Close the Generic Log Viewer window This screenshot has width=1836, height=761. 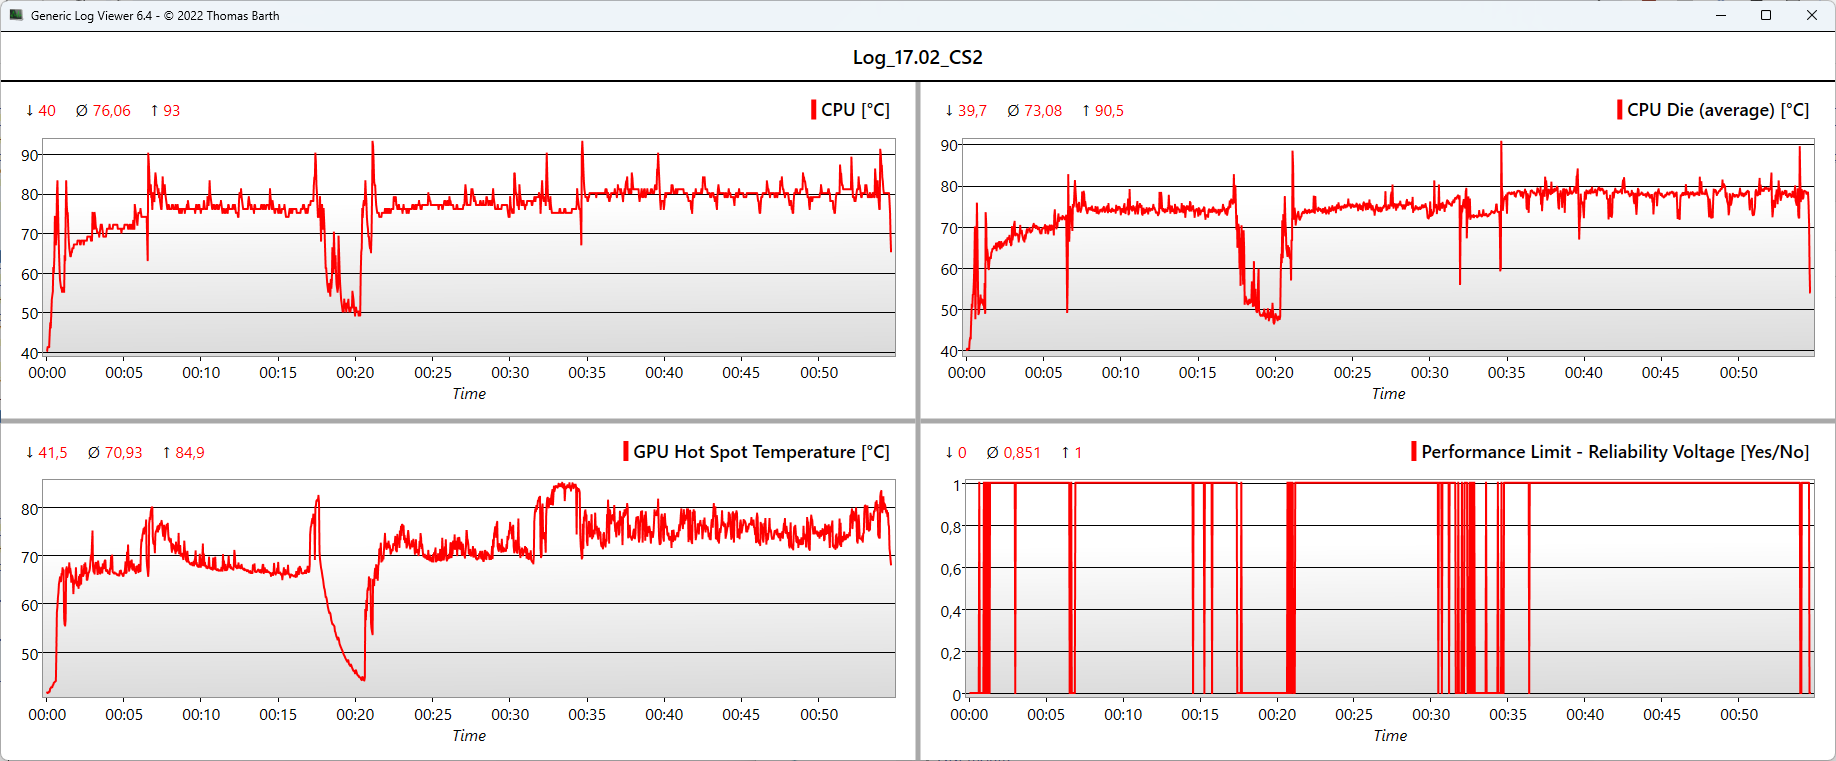pos(1811,15)
